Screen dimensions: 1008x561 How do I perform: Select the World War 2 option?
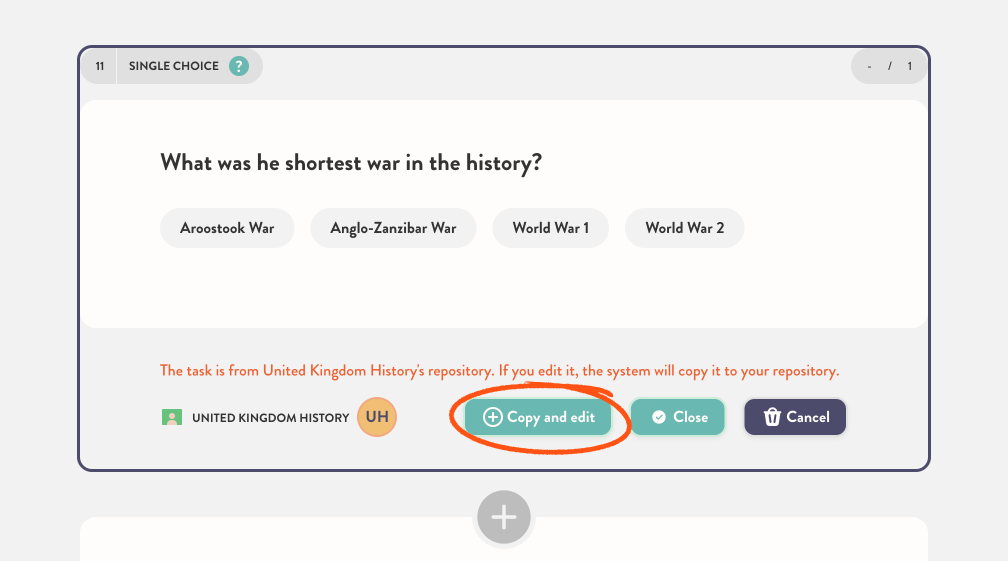tap(685, 228)
